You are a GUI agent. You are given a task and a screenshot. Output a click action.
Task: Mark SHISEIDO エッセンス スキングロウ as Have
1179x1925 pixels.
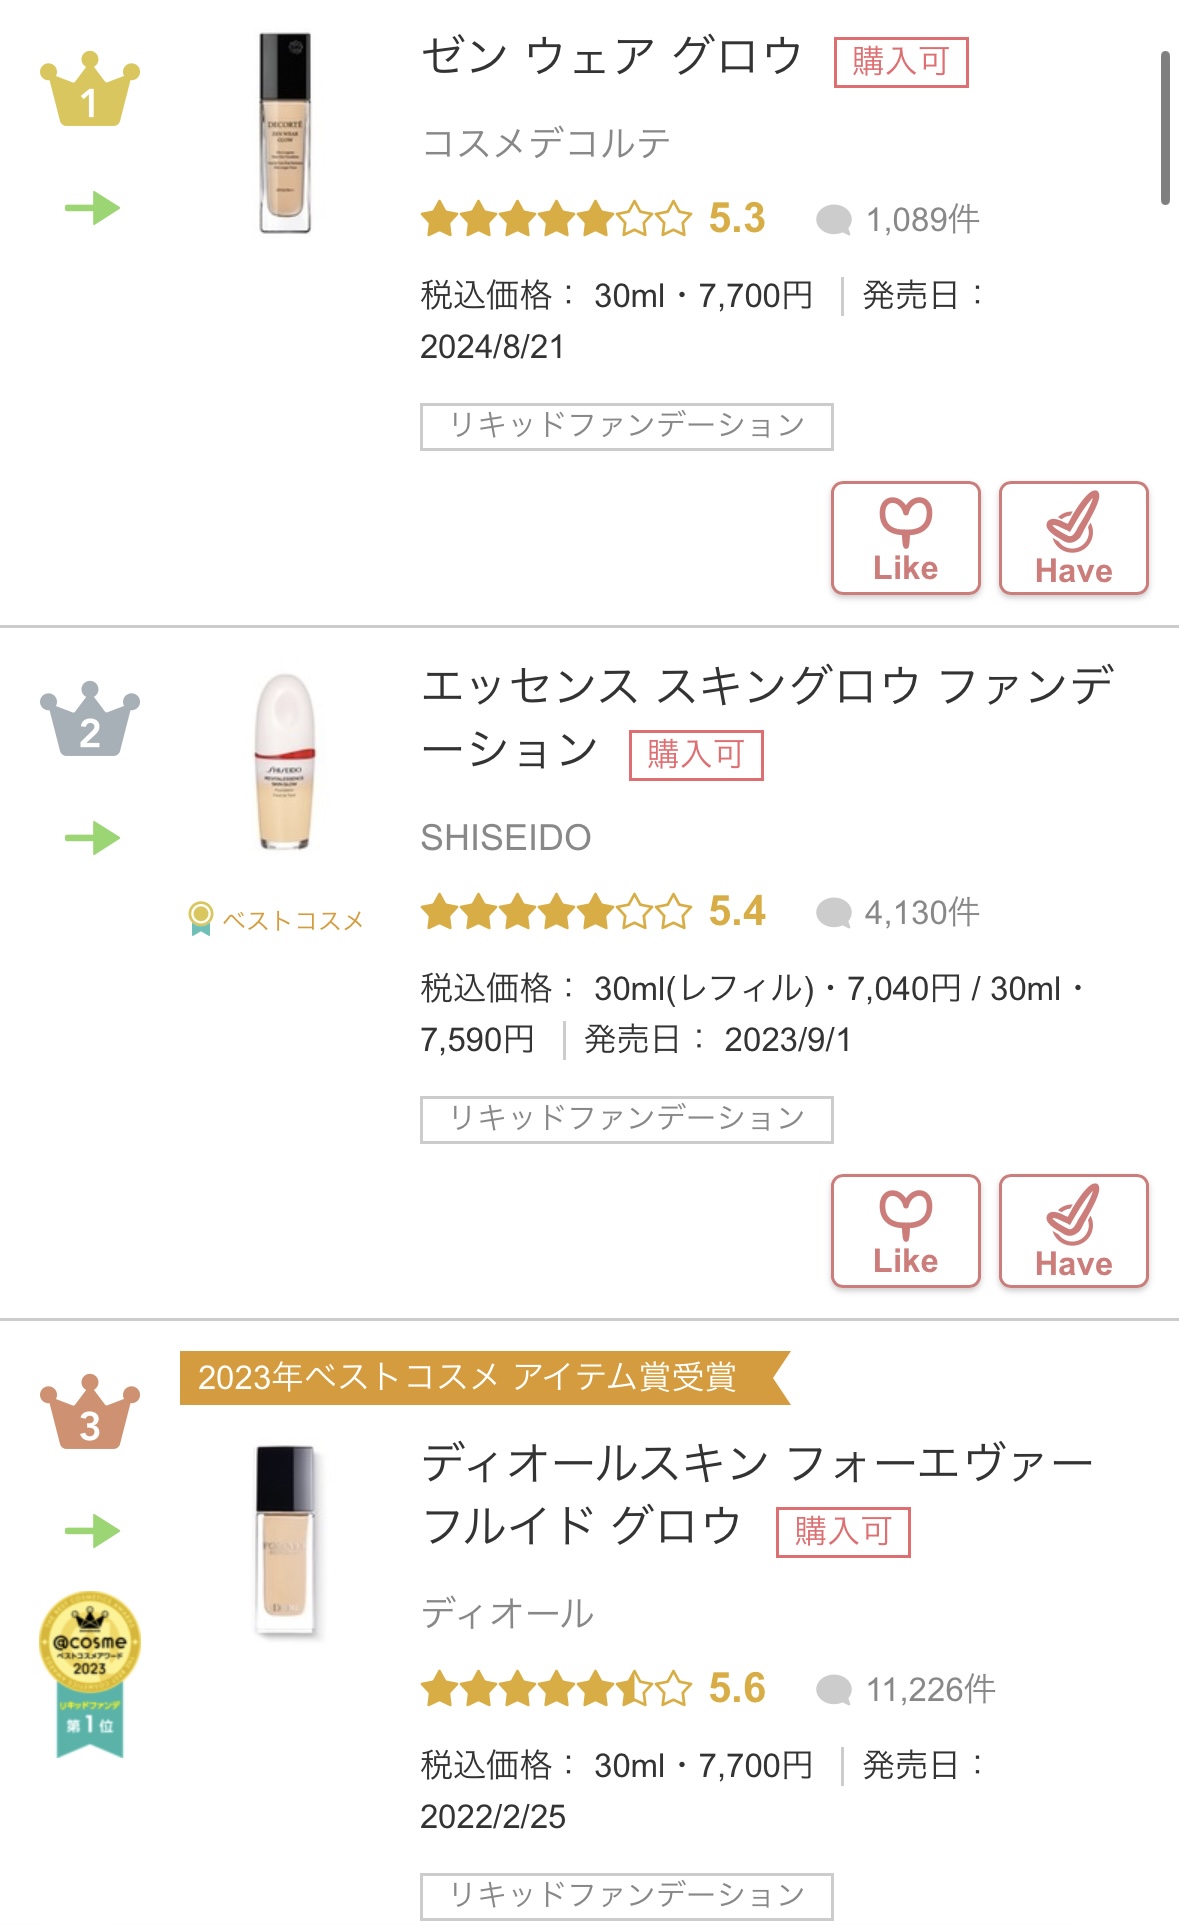(x=1073, y=1231)
